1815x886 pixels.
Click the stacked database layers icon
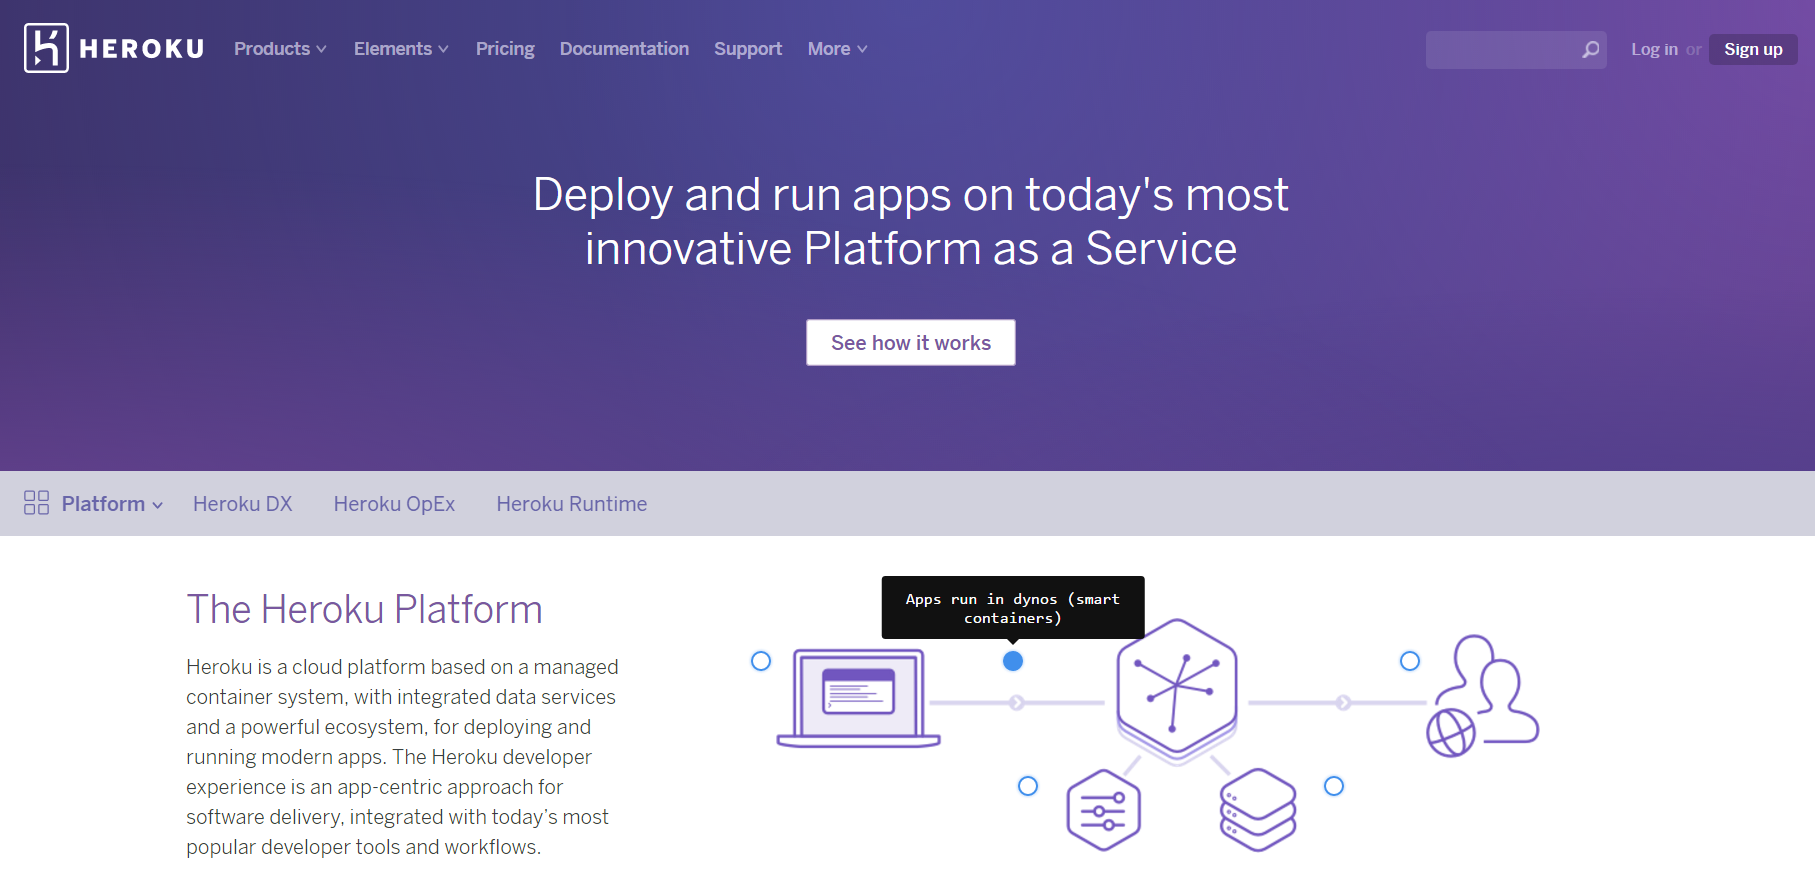(x=1258, y=810)
